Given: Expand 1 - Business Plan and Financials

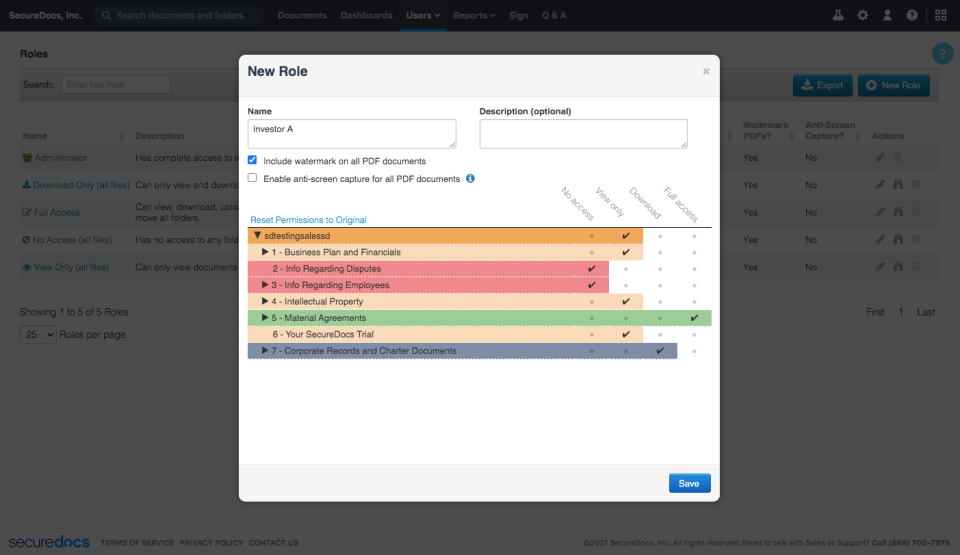Looking at the screenshot, I should click(x=265, y=252).
